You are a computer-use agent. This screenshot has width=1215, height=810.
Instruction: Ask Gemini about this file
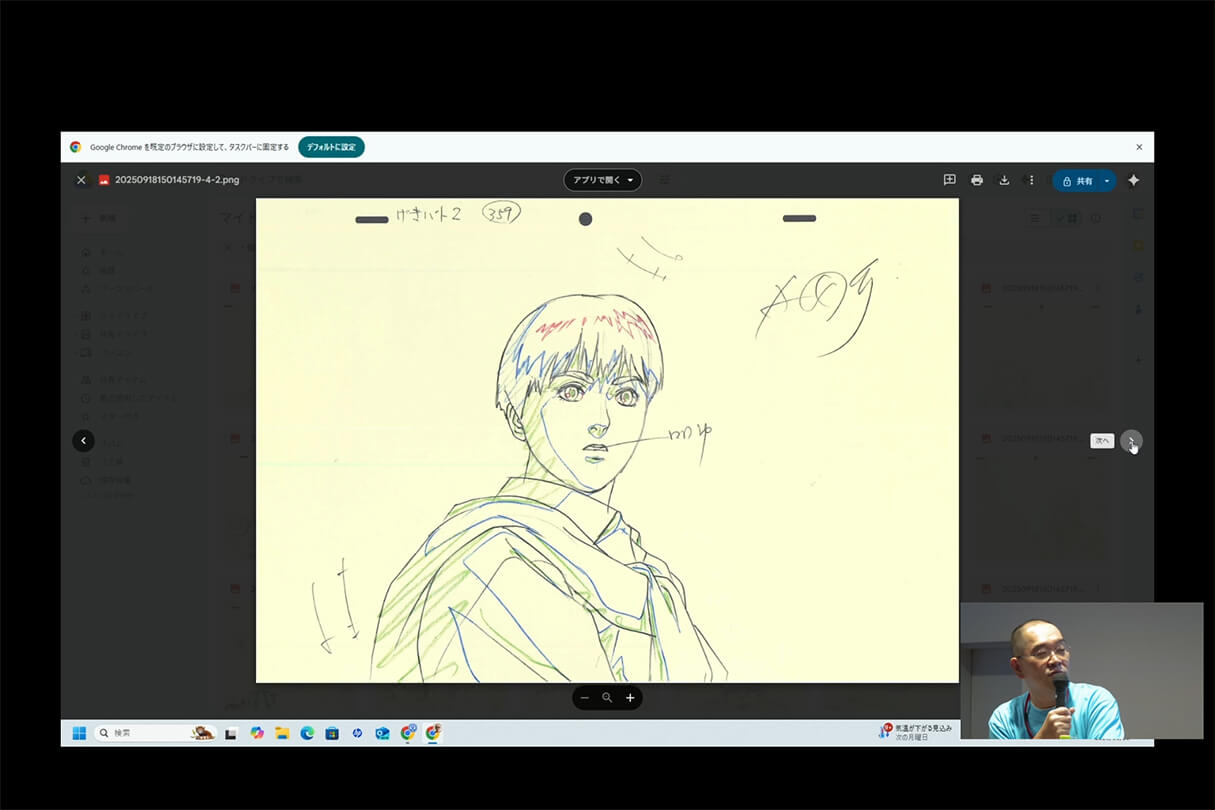point(1134,181)
